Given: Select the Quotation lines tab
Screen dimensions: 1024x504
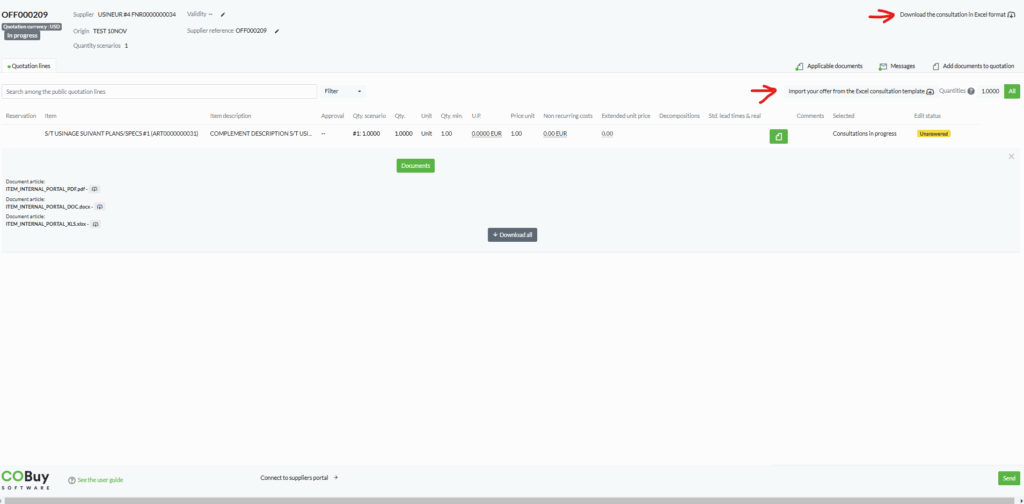Looking at the screenshot, I should pos(30,66).
